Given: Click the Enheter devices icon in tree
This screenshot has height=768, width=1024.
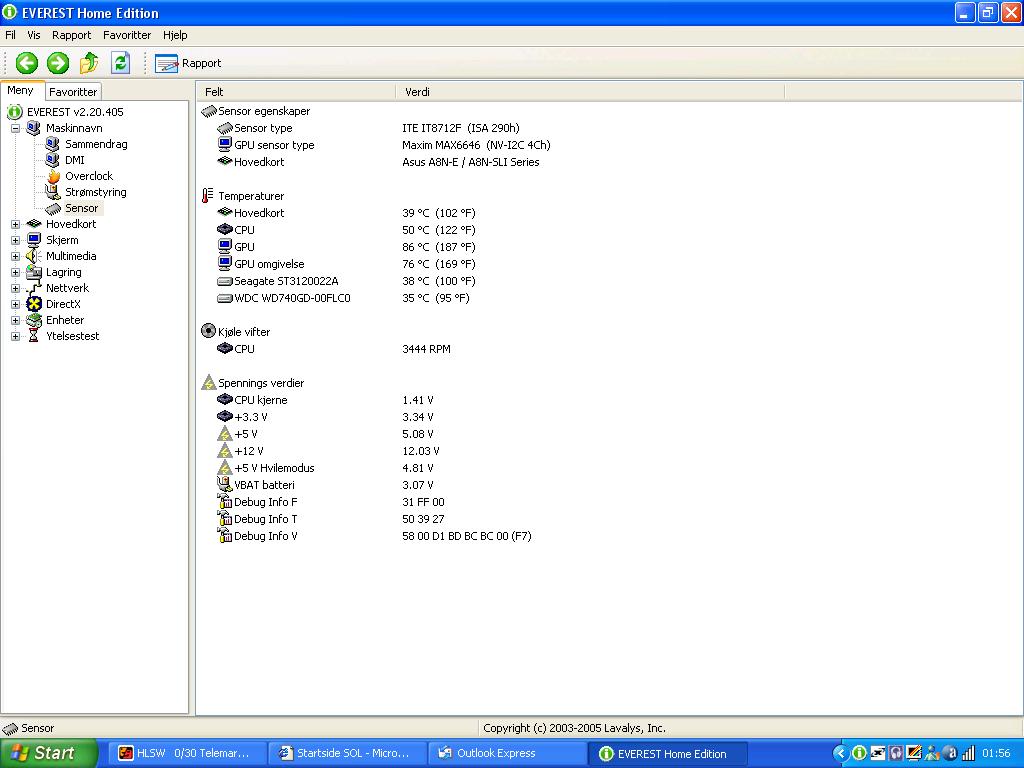Looking at the screenshot, I should click(34, 320).
